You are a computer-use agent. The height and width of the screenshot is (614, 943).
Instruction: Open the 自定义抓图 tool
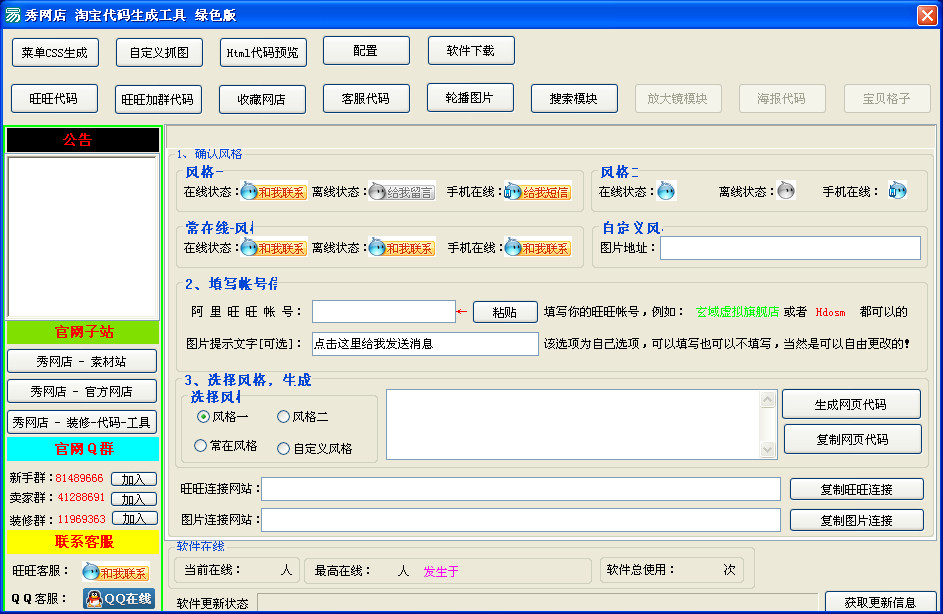pos(159,53)
